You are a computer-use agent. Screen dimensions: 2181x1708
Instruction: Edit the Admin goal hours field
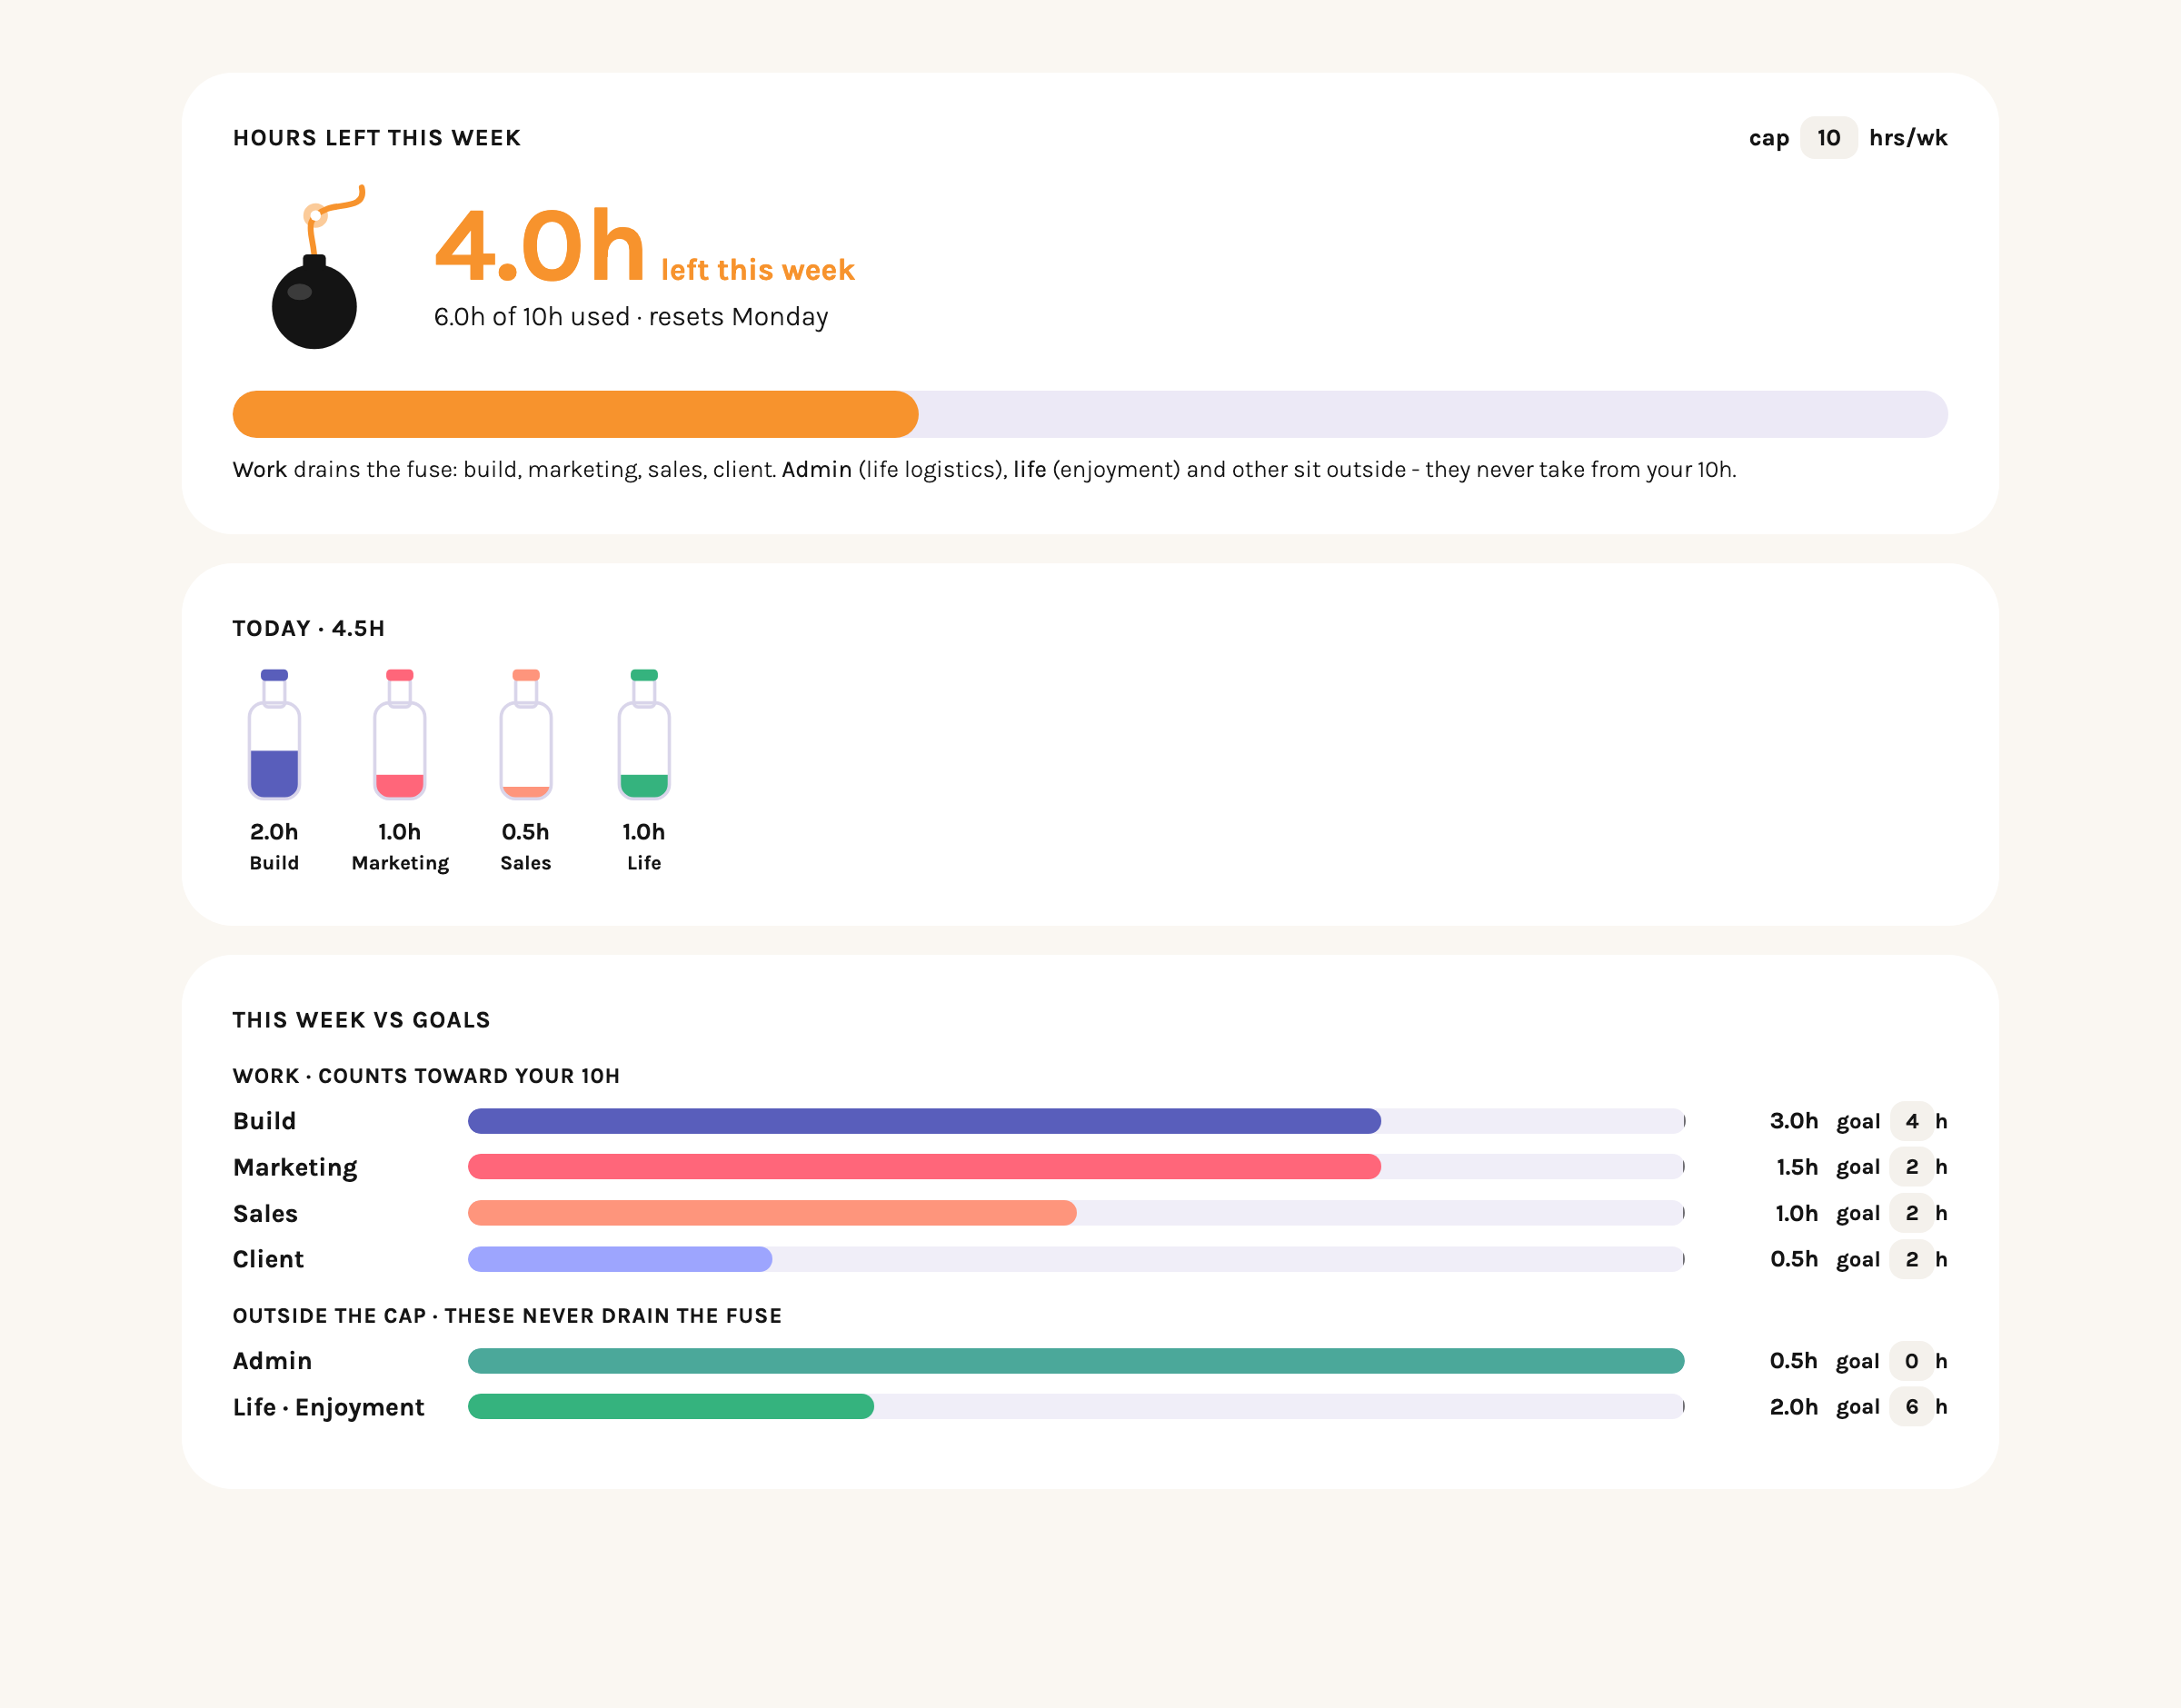[1911, 1361]
